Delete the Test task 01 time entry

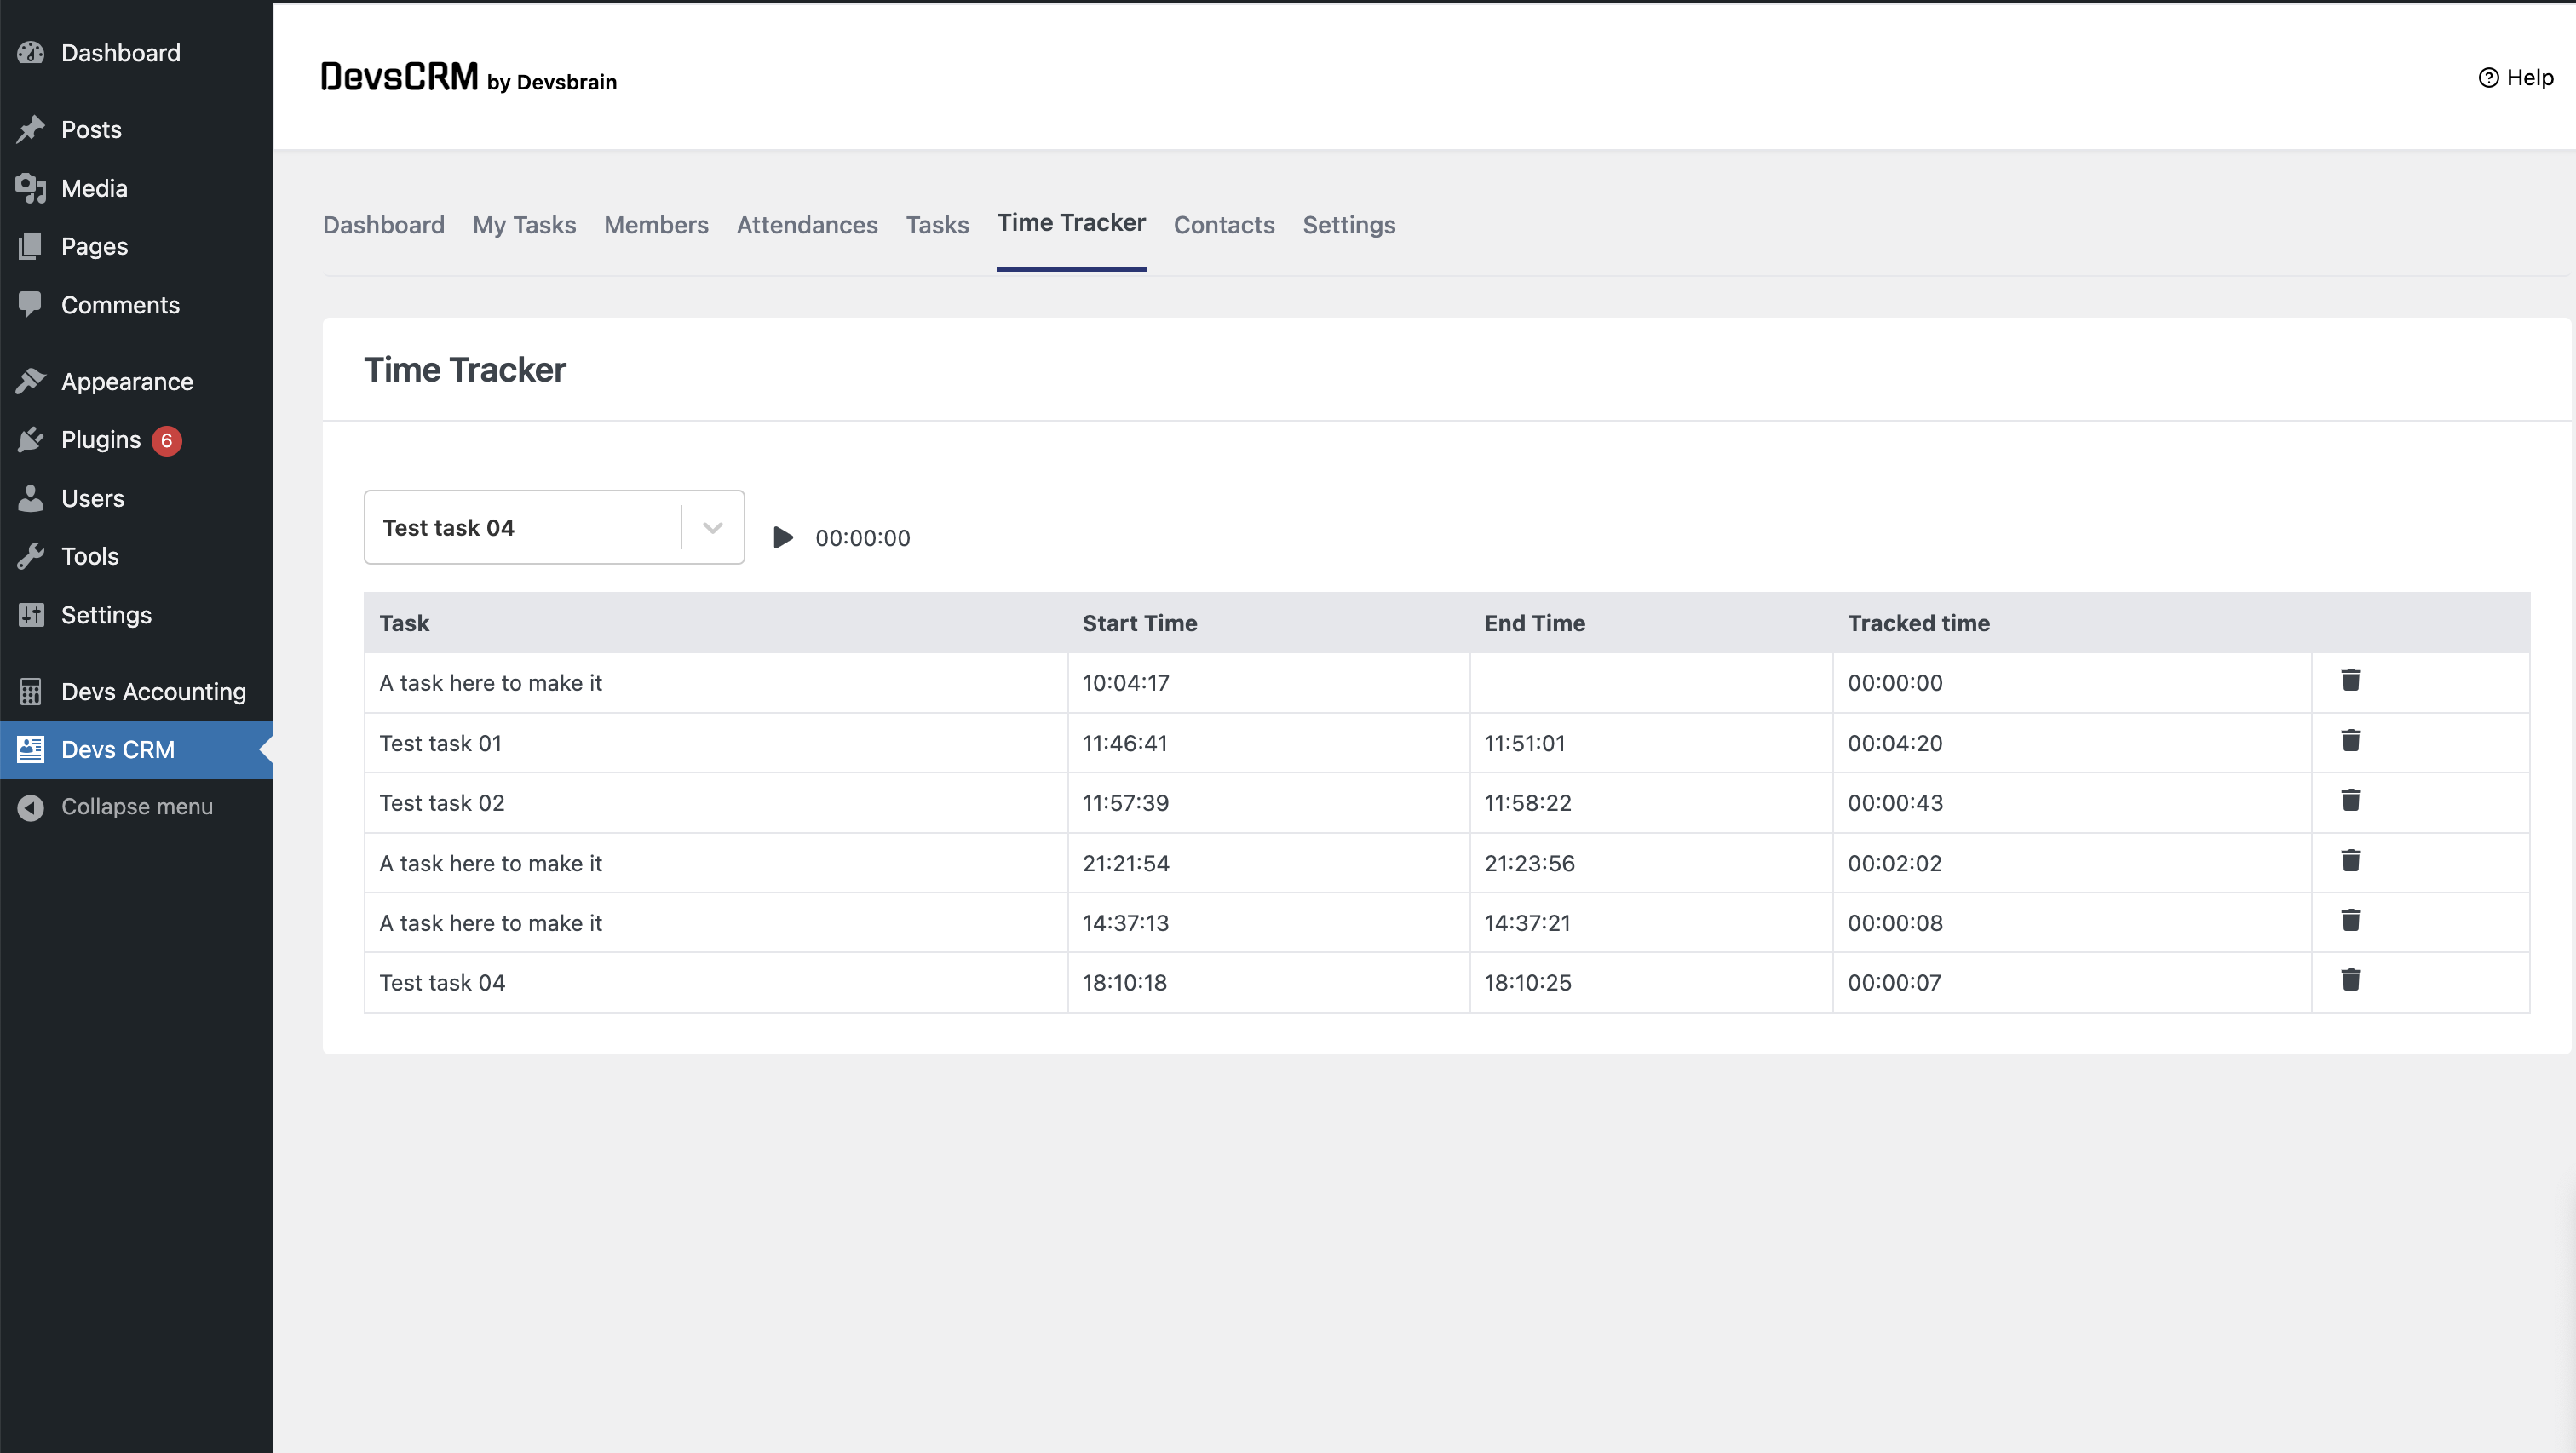coord(2350,741)
